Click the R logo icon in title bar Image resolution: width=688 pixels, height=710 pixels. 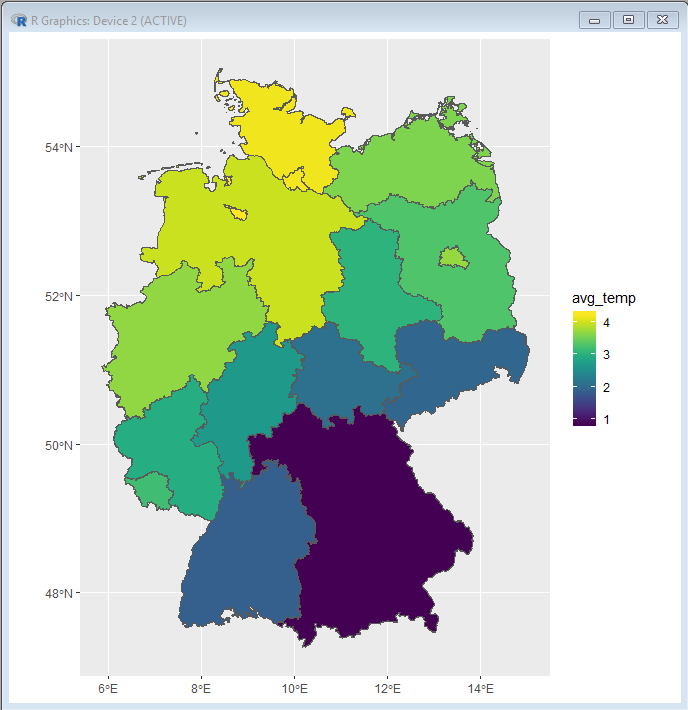point(19,20)
